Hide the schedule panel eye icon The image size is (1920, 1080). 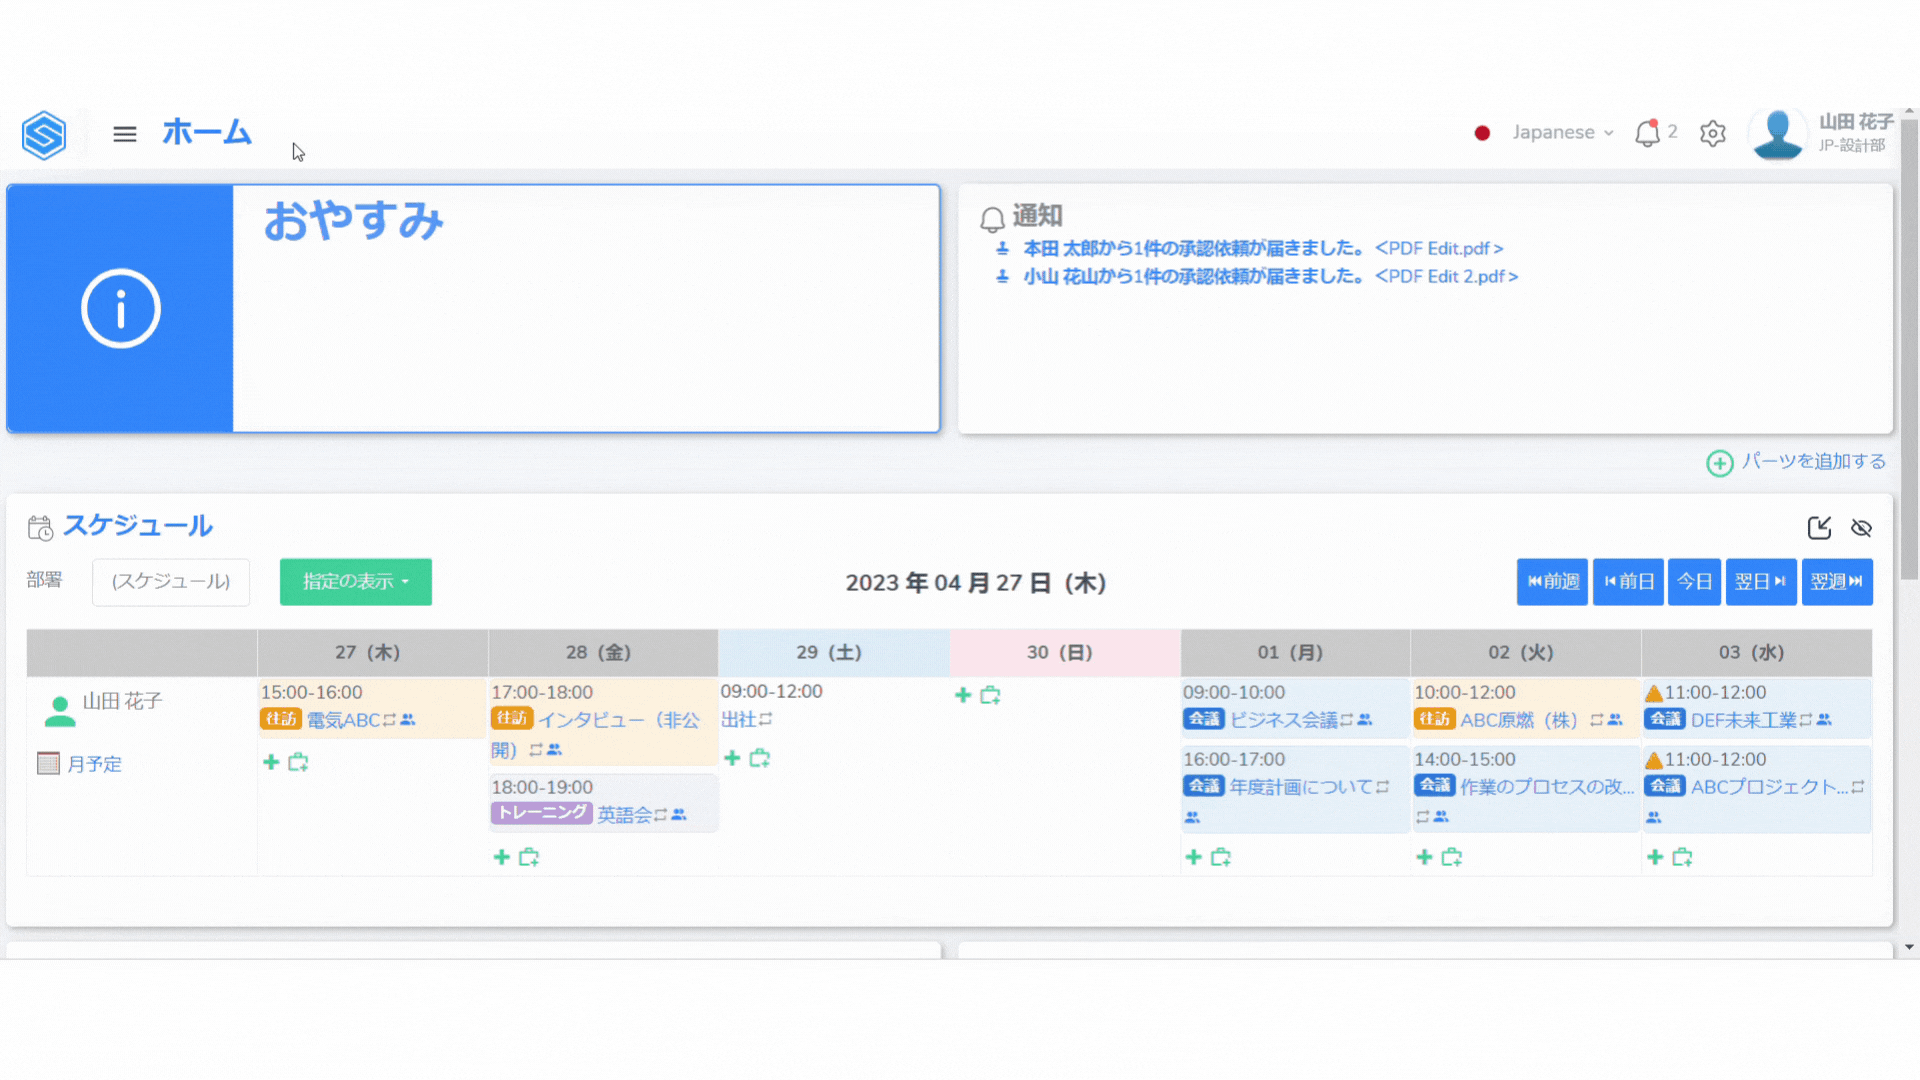(1861, 528)
